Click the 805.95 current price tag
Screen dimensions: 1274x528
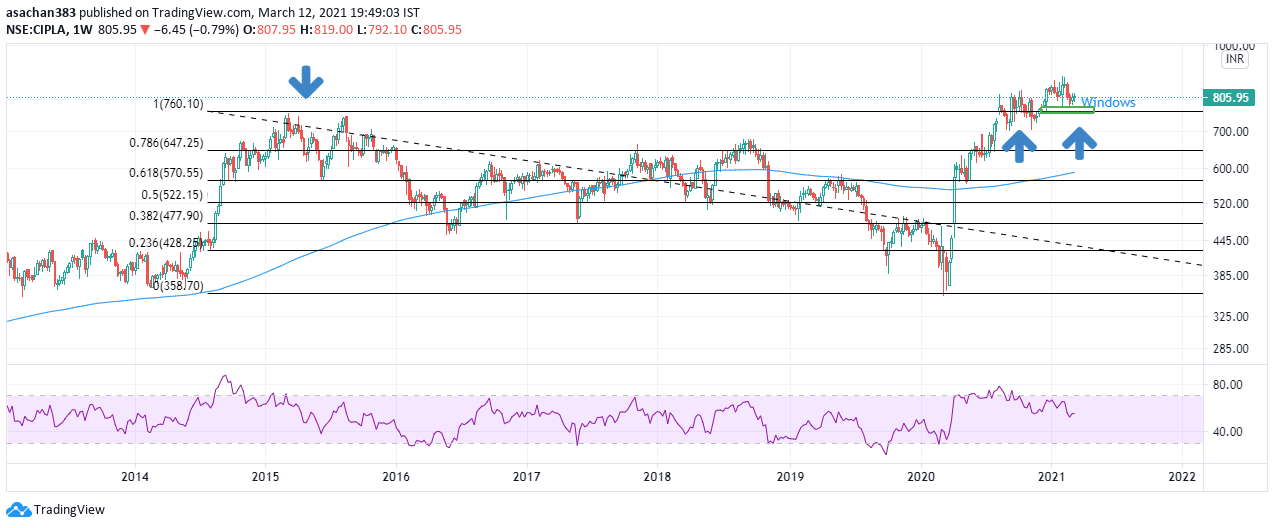point(1229,98)
